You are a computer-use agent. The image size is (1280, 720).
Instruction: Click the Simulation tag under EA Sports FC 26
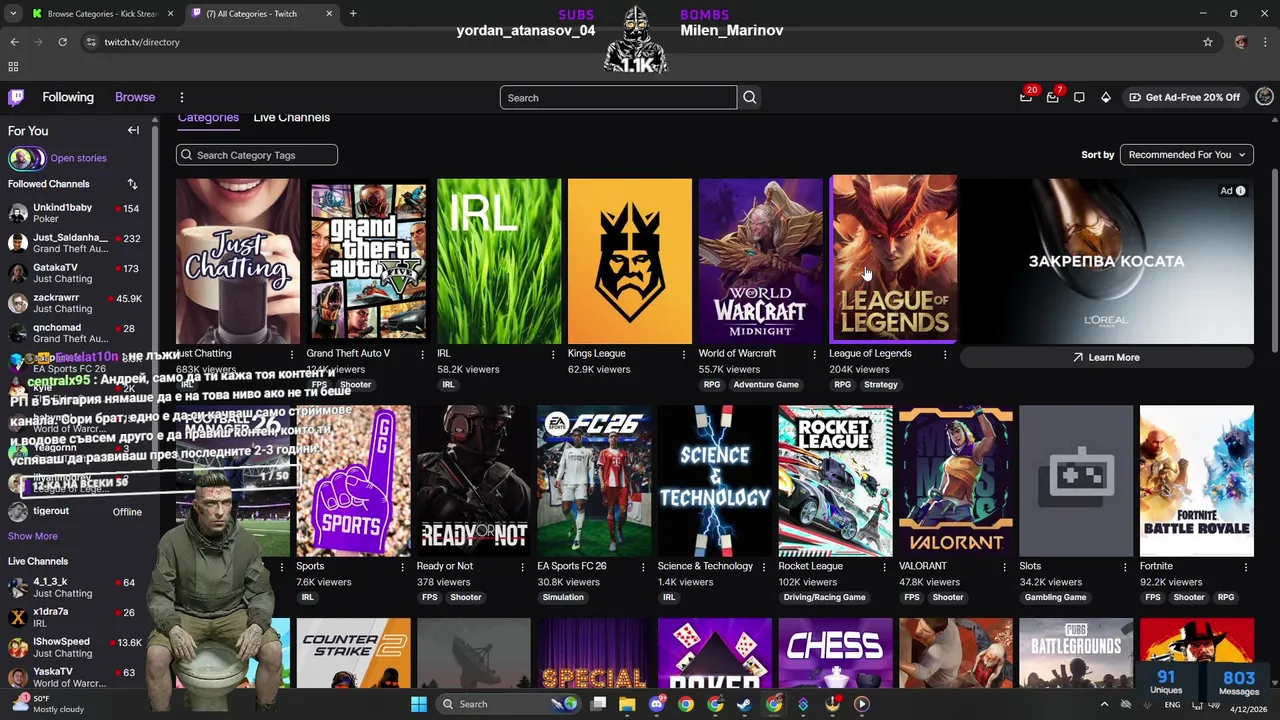pos(563,598)
